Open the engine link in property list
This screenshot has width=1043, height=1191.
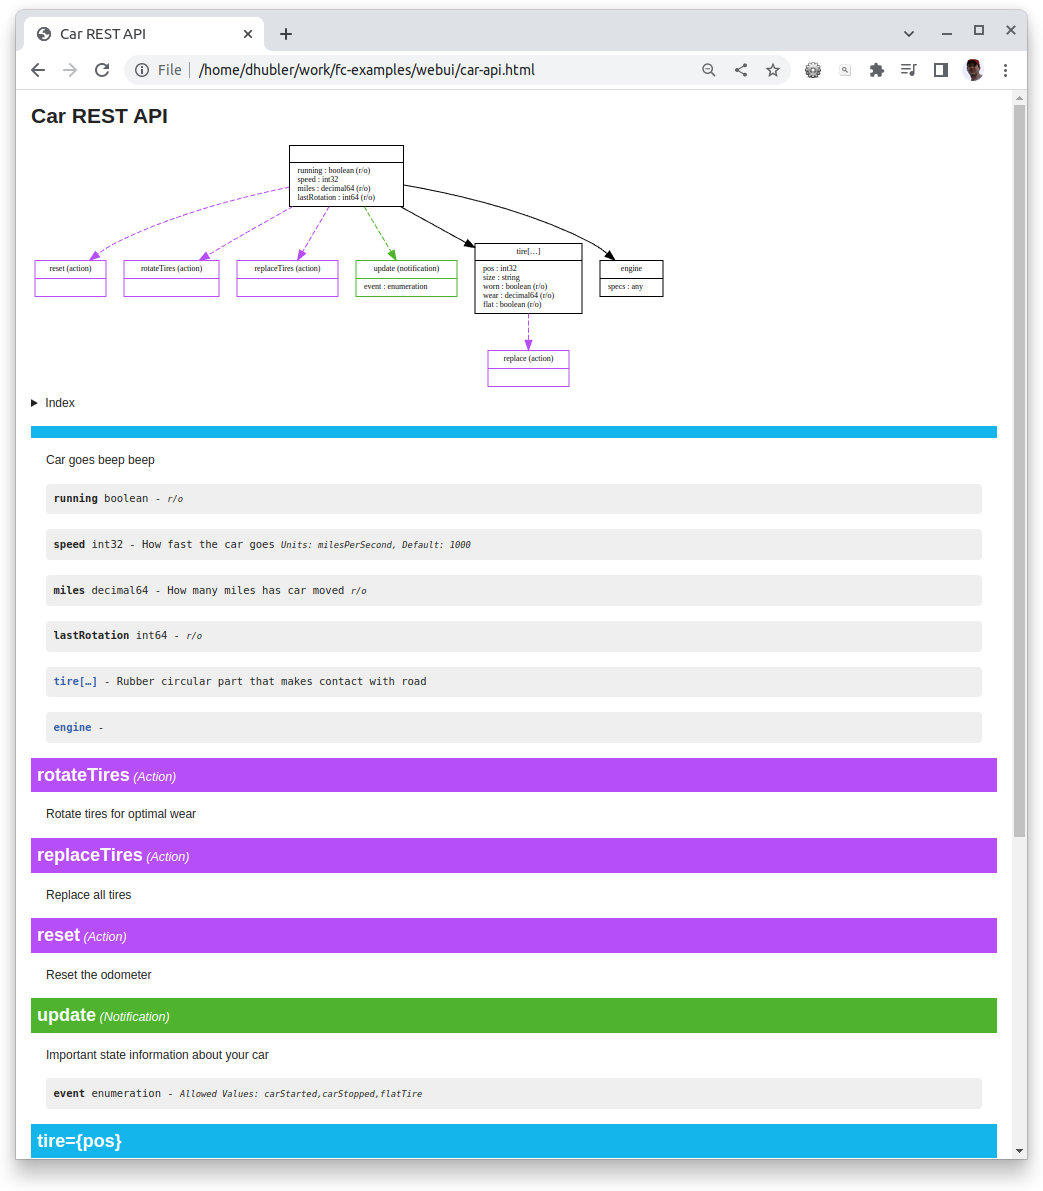tap(72, 728)
